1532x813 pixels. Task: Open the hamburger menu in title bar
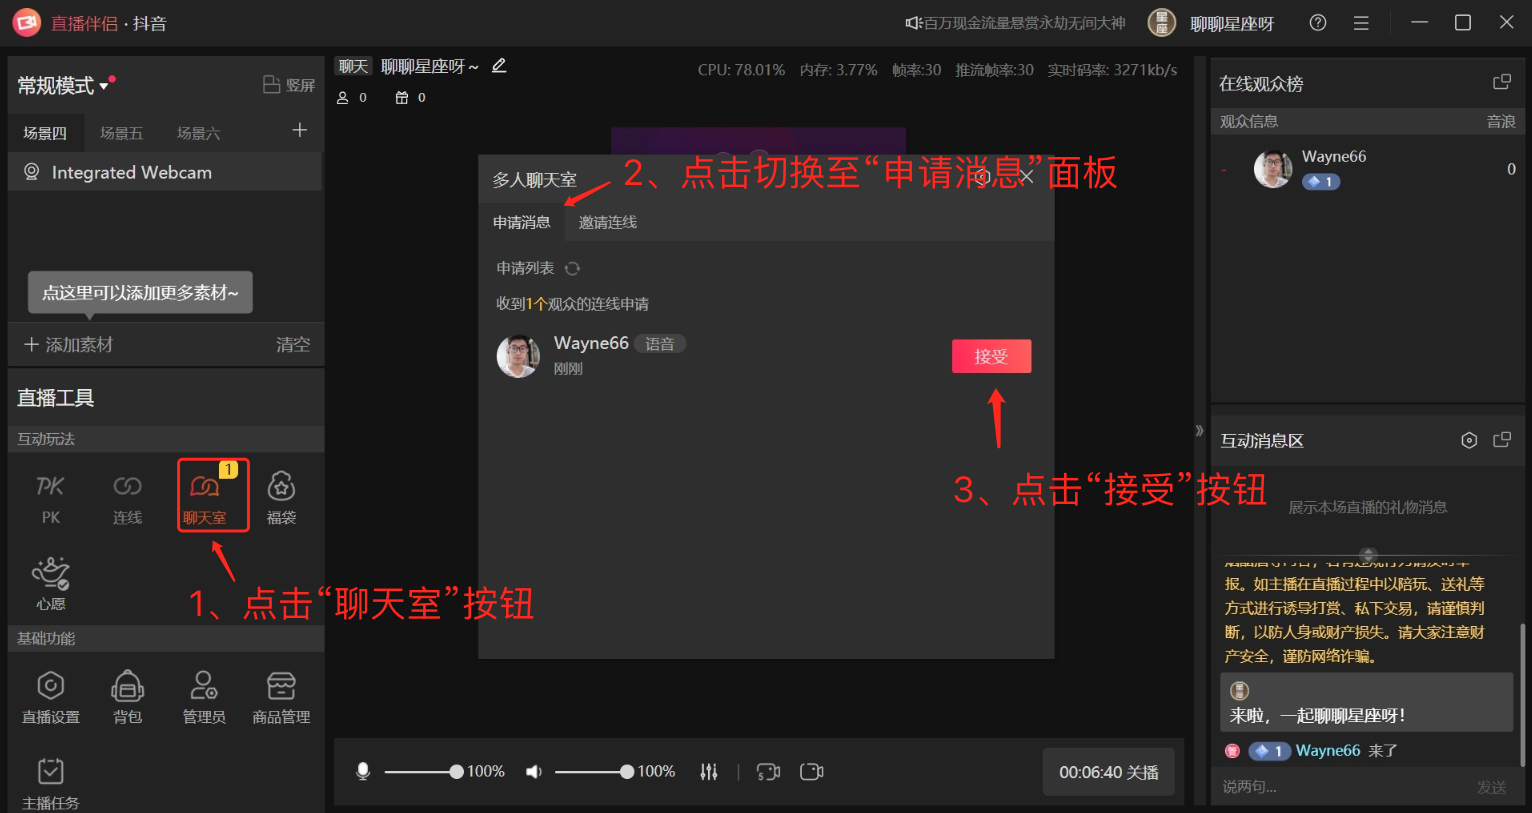1361,23
